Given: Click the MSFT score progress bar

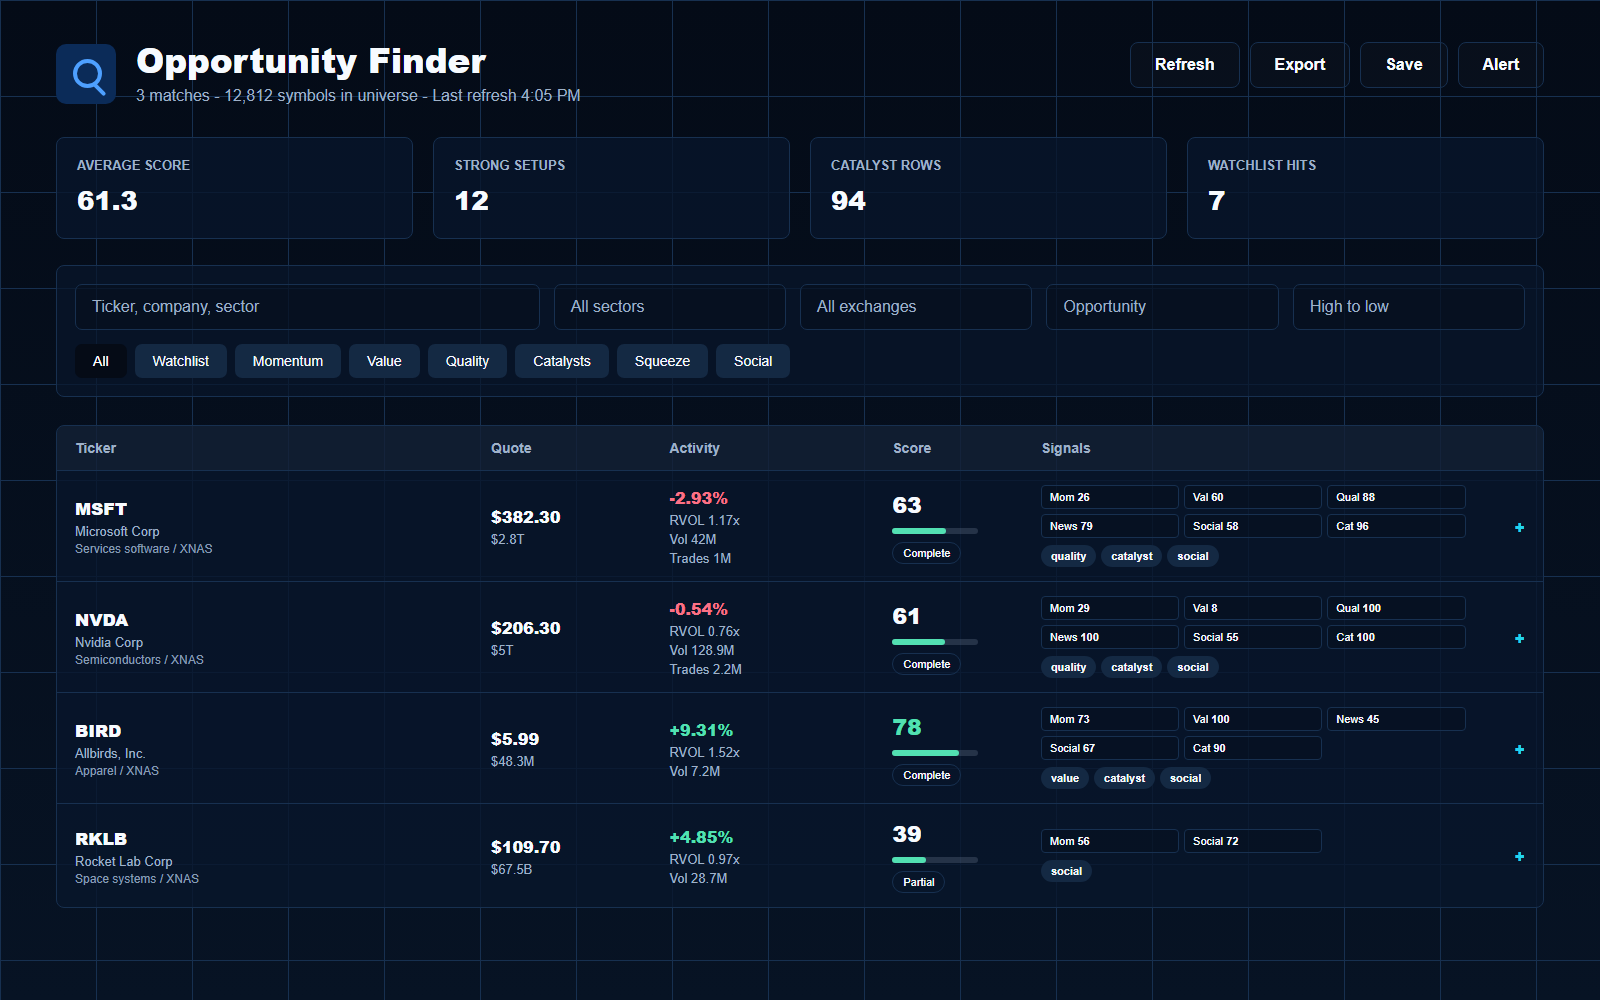Looking at the screenshot, I should [935, 531].
